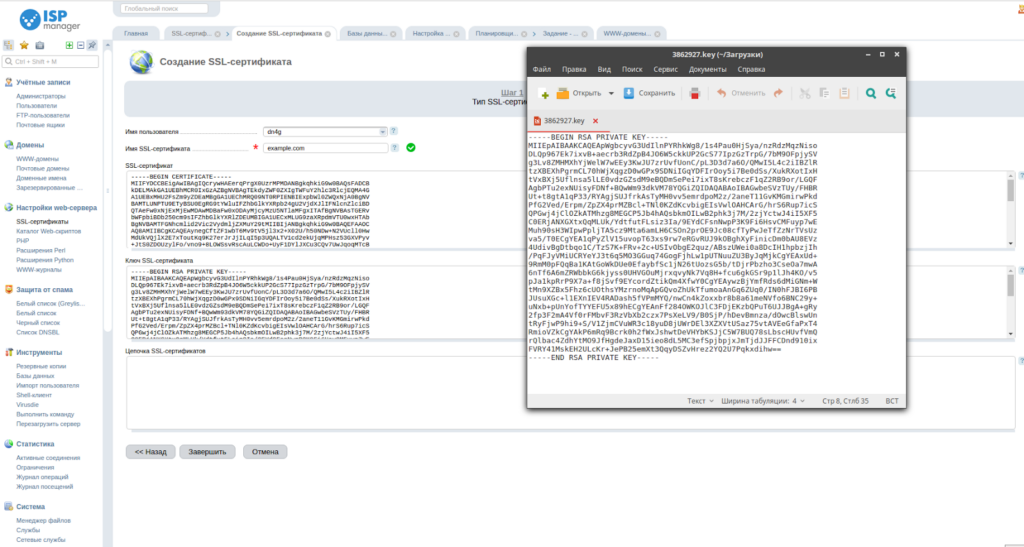The image size is (1024, 547).
Task: Click help icon next to Имя SSL-сертификата
Action: click(394, 148)
